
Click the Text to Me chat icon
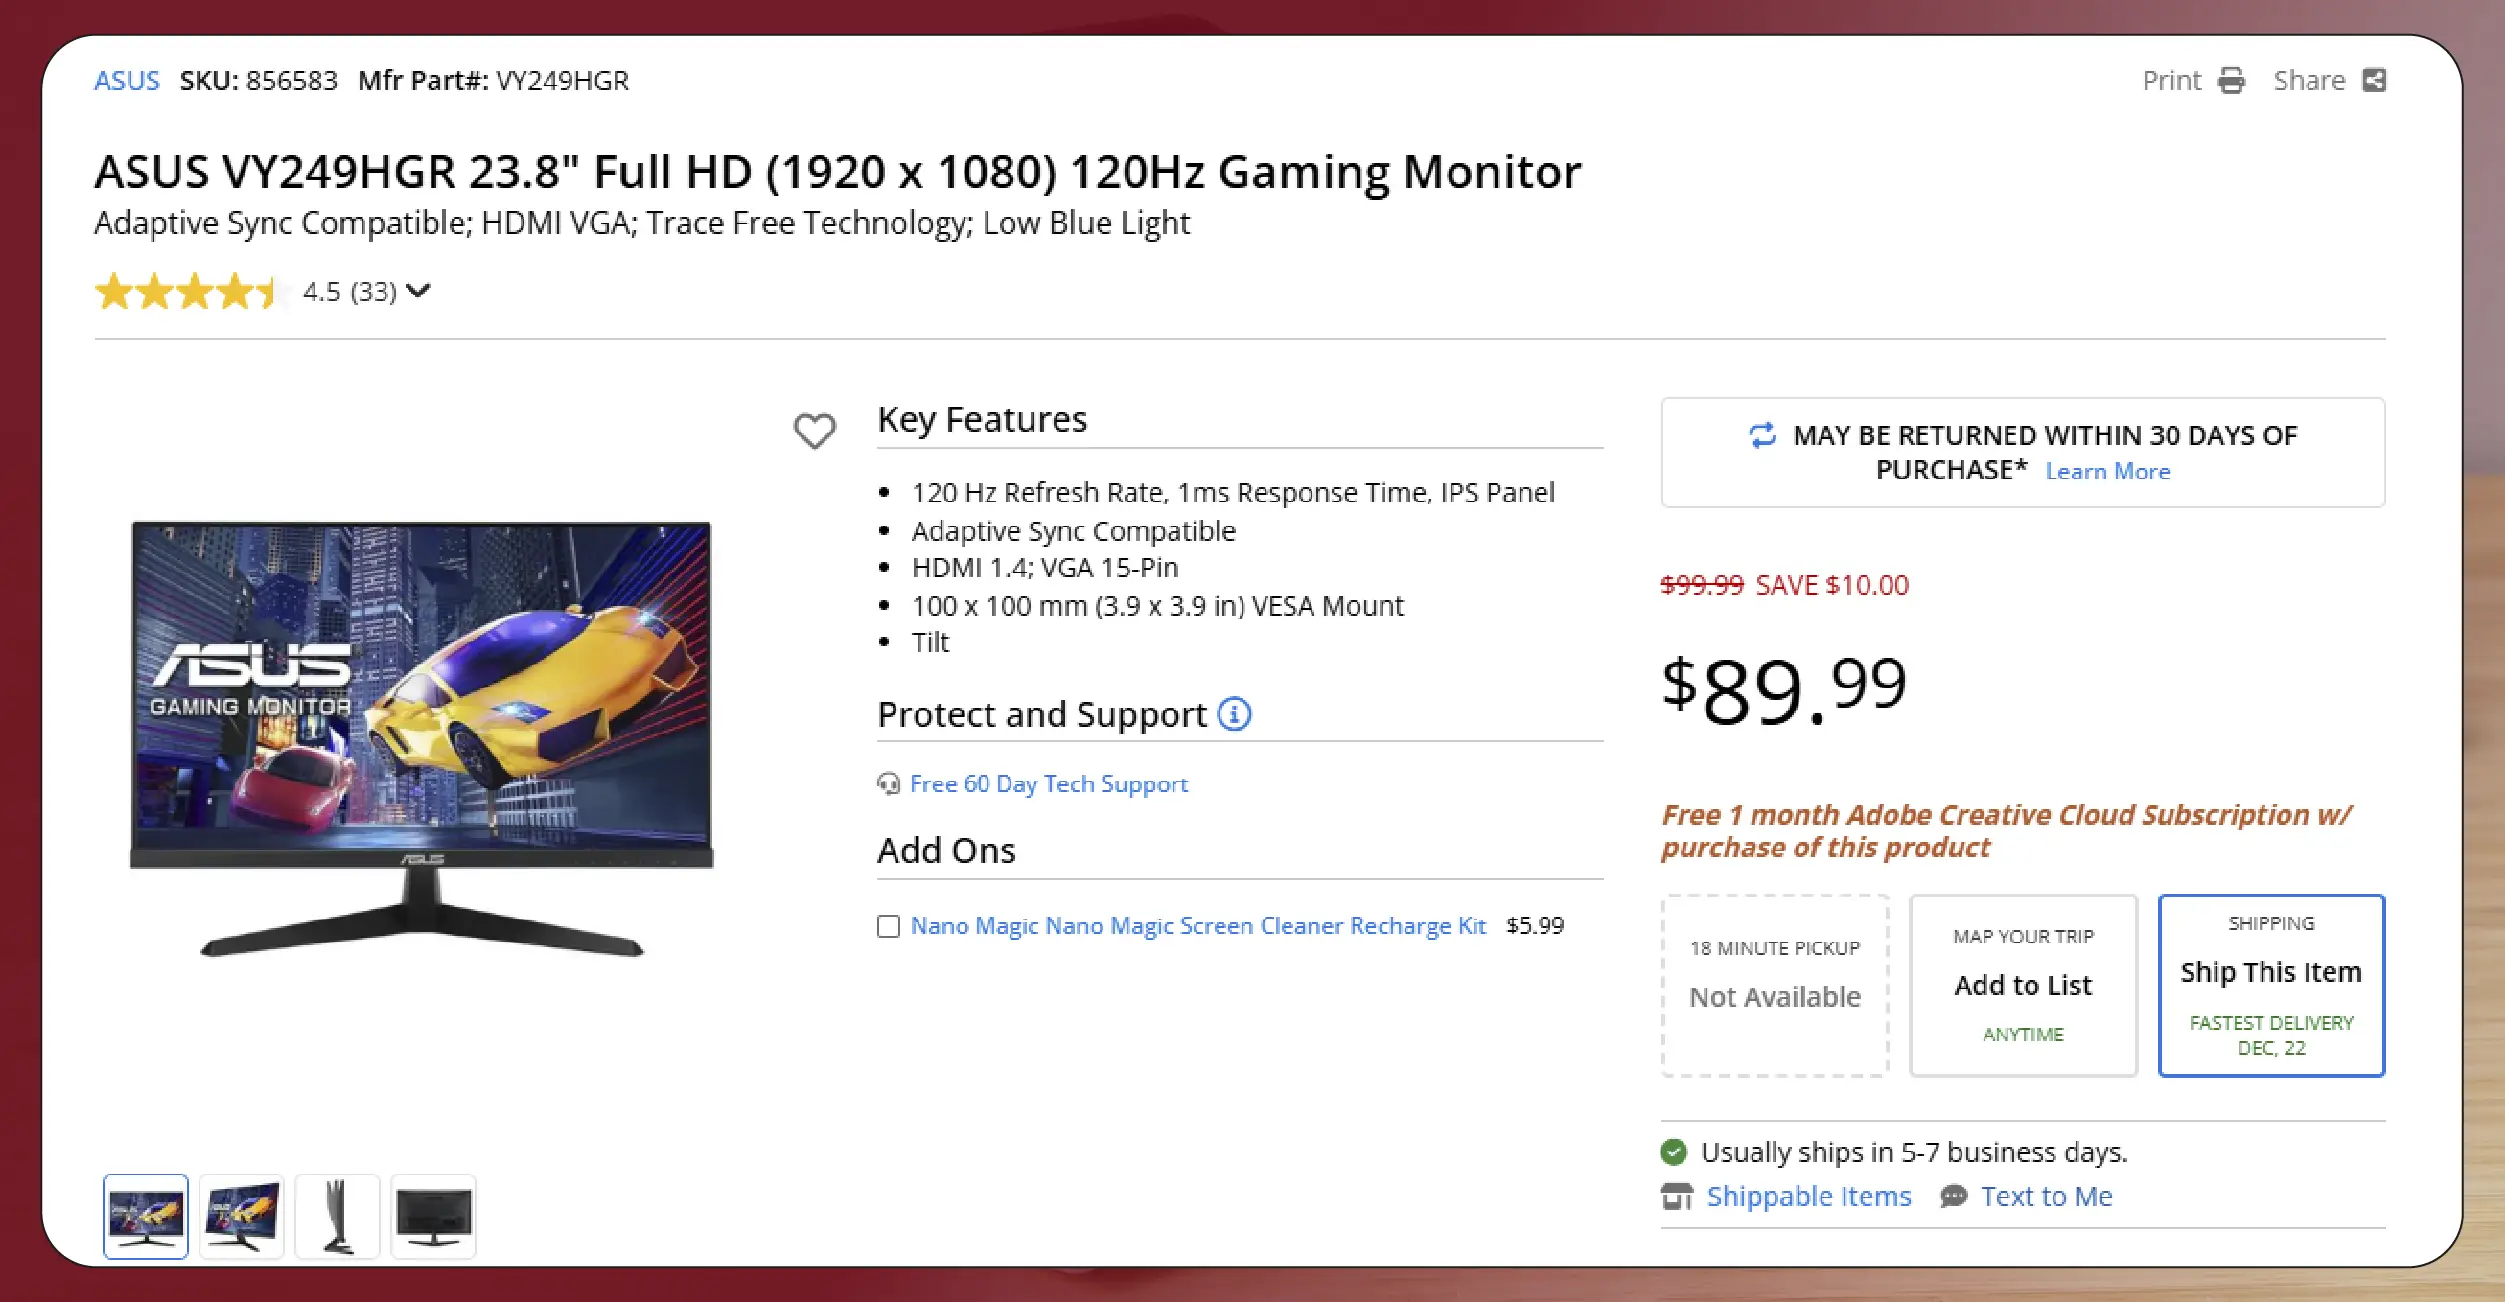point(1953,1196)
